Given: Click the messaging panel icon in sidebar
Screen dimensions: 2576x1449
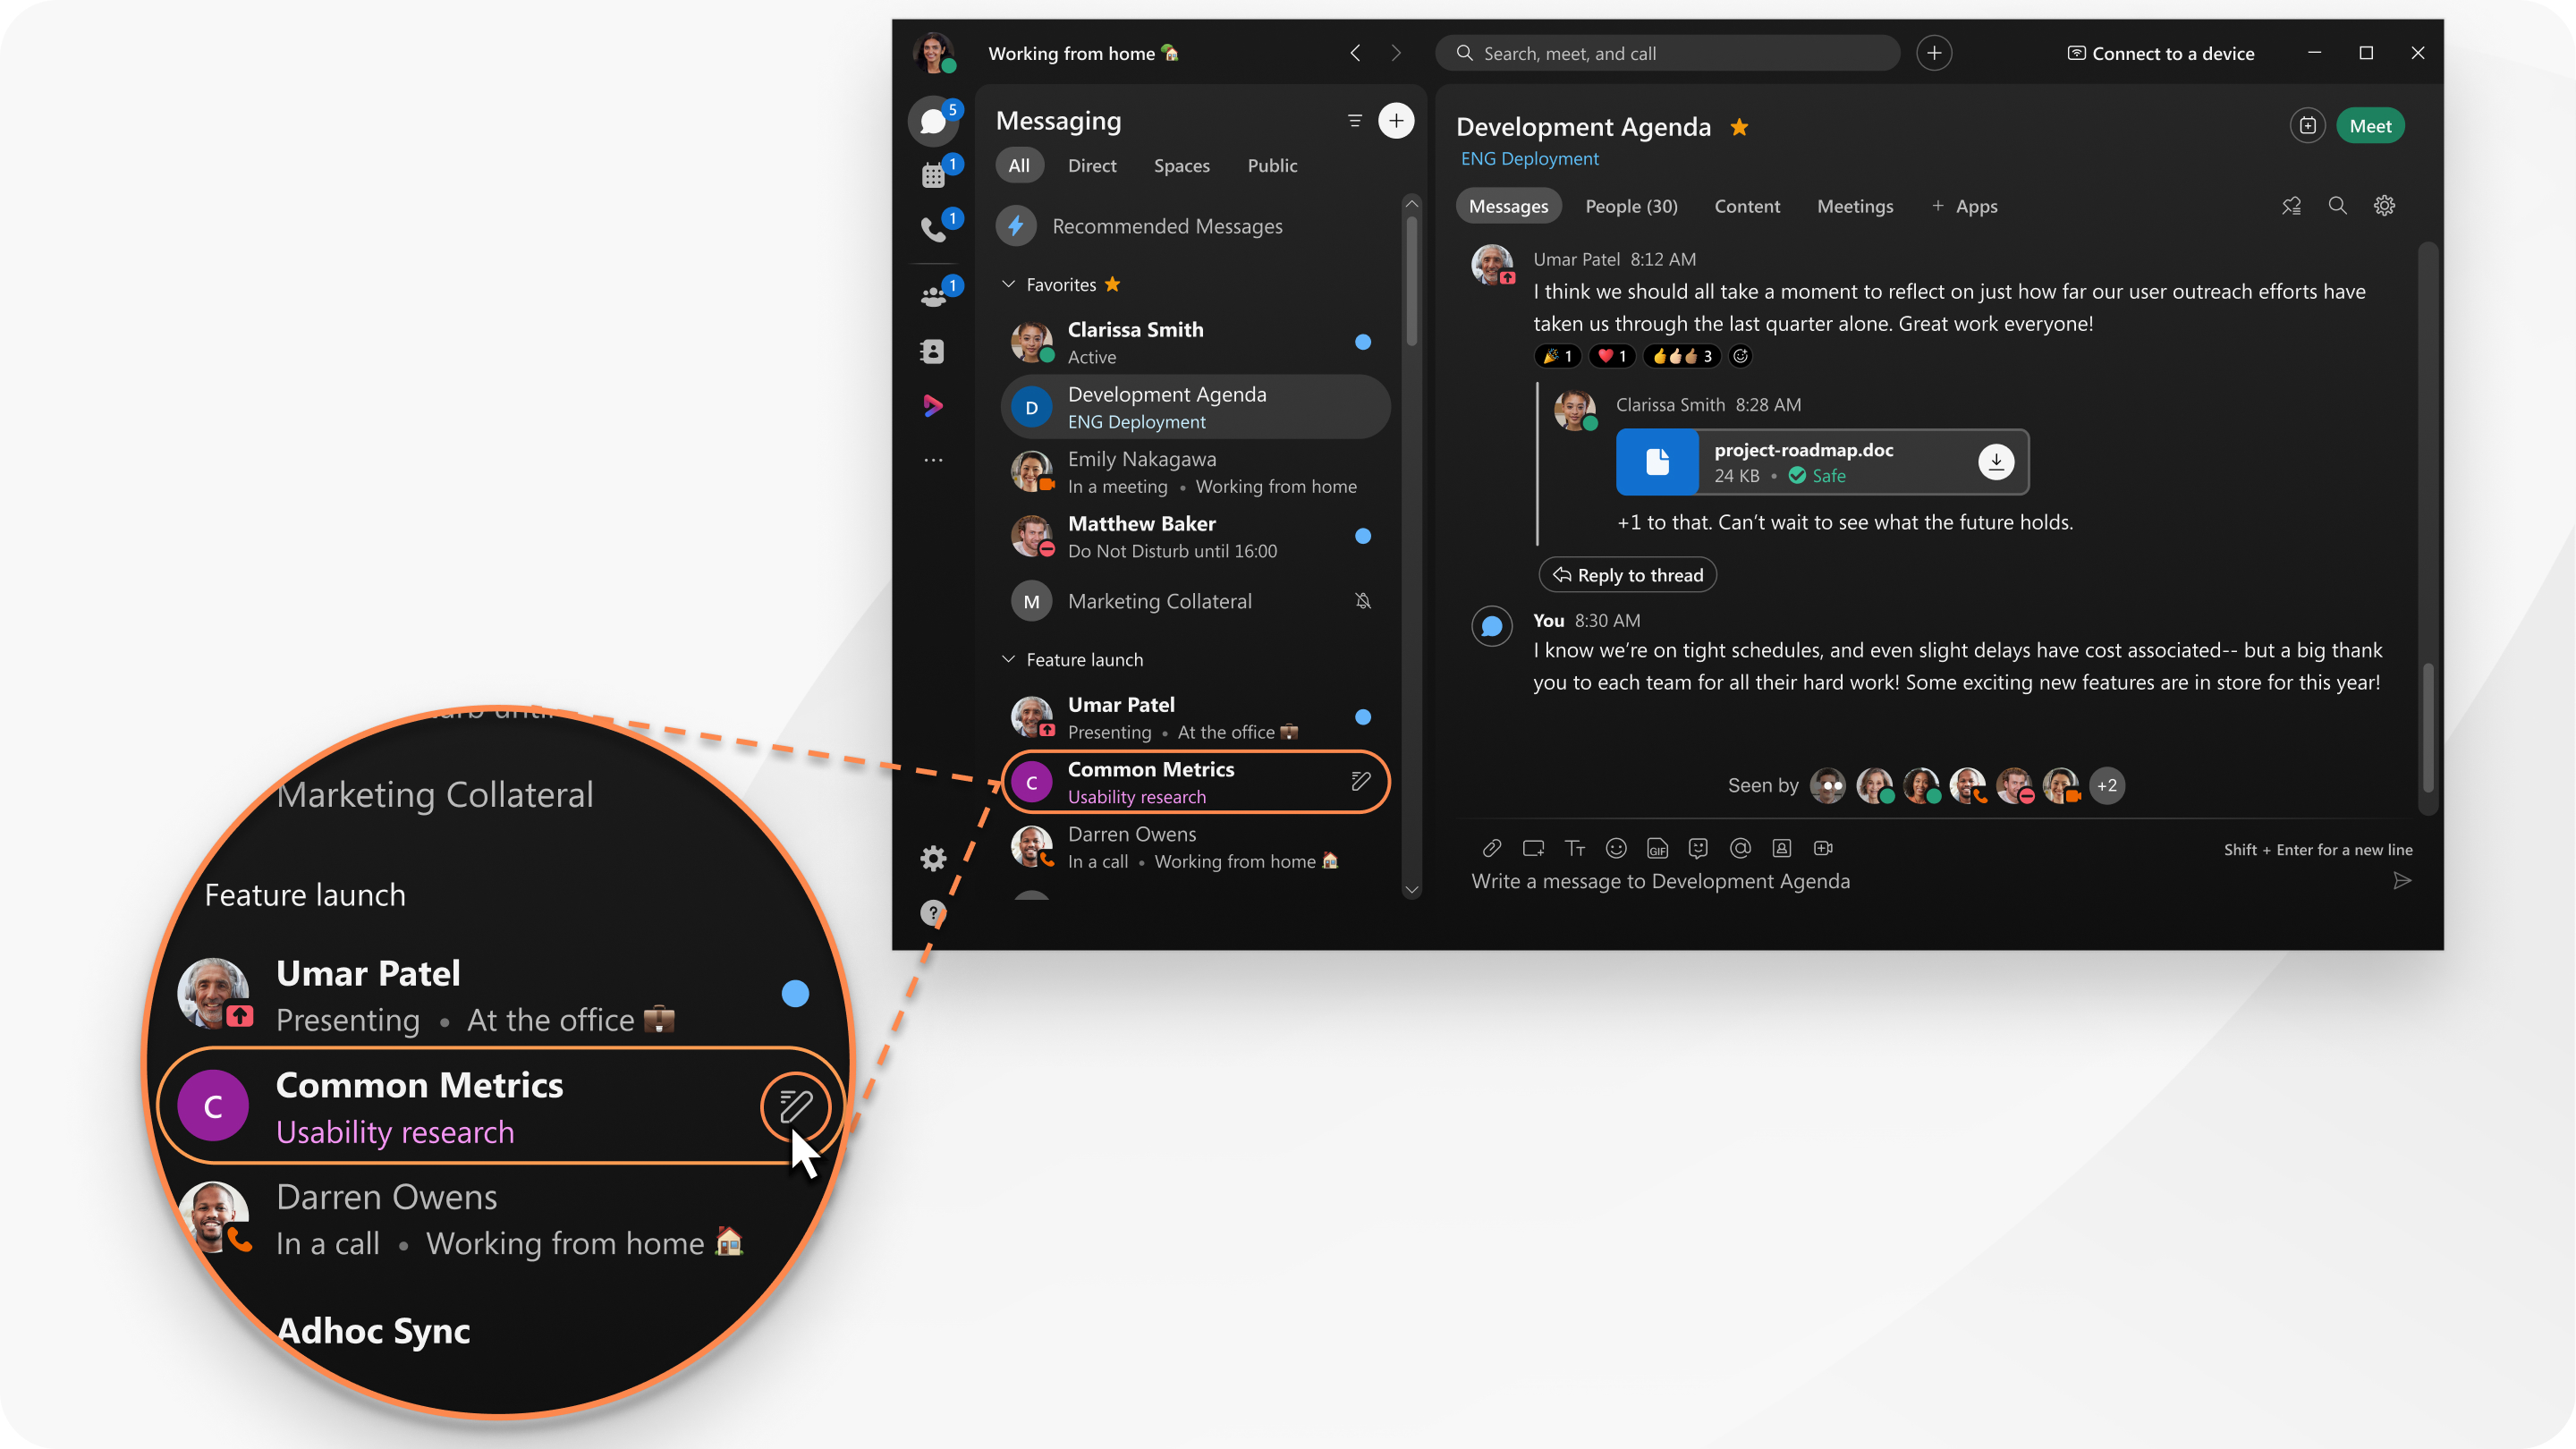Looking at the screenshot, I should [934, 121].
